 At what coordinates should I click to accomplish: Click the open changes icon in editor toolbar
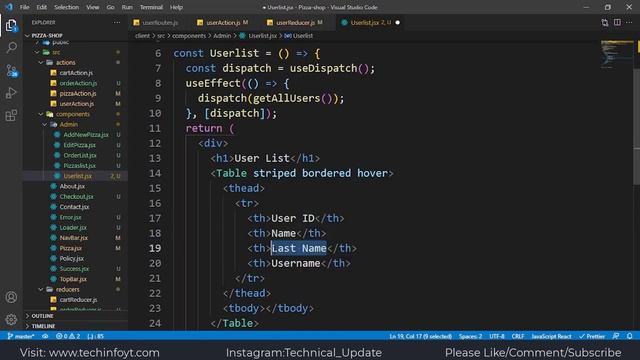tap(604, 22)
